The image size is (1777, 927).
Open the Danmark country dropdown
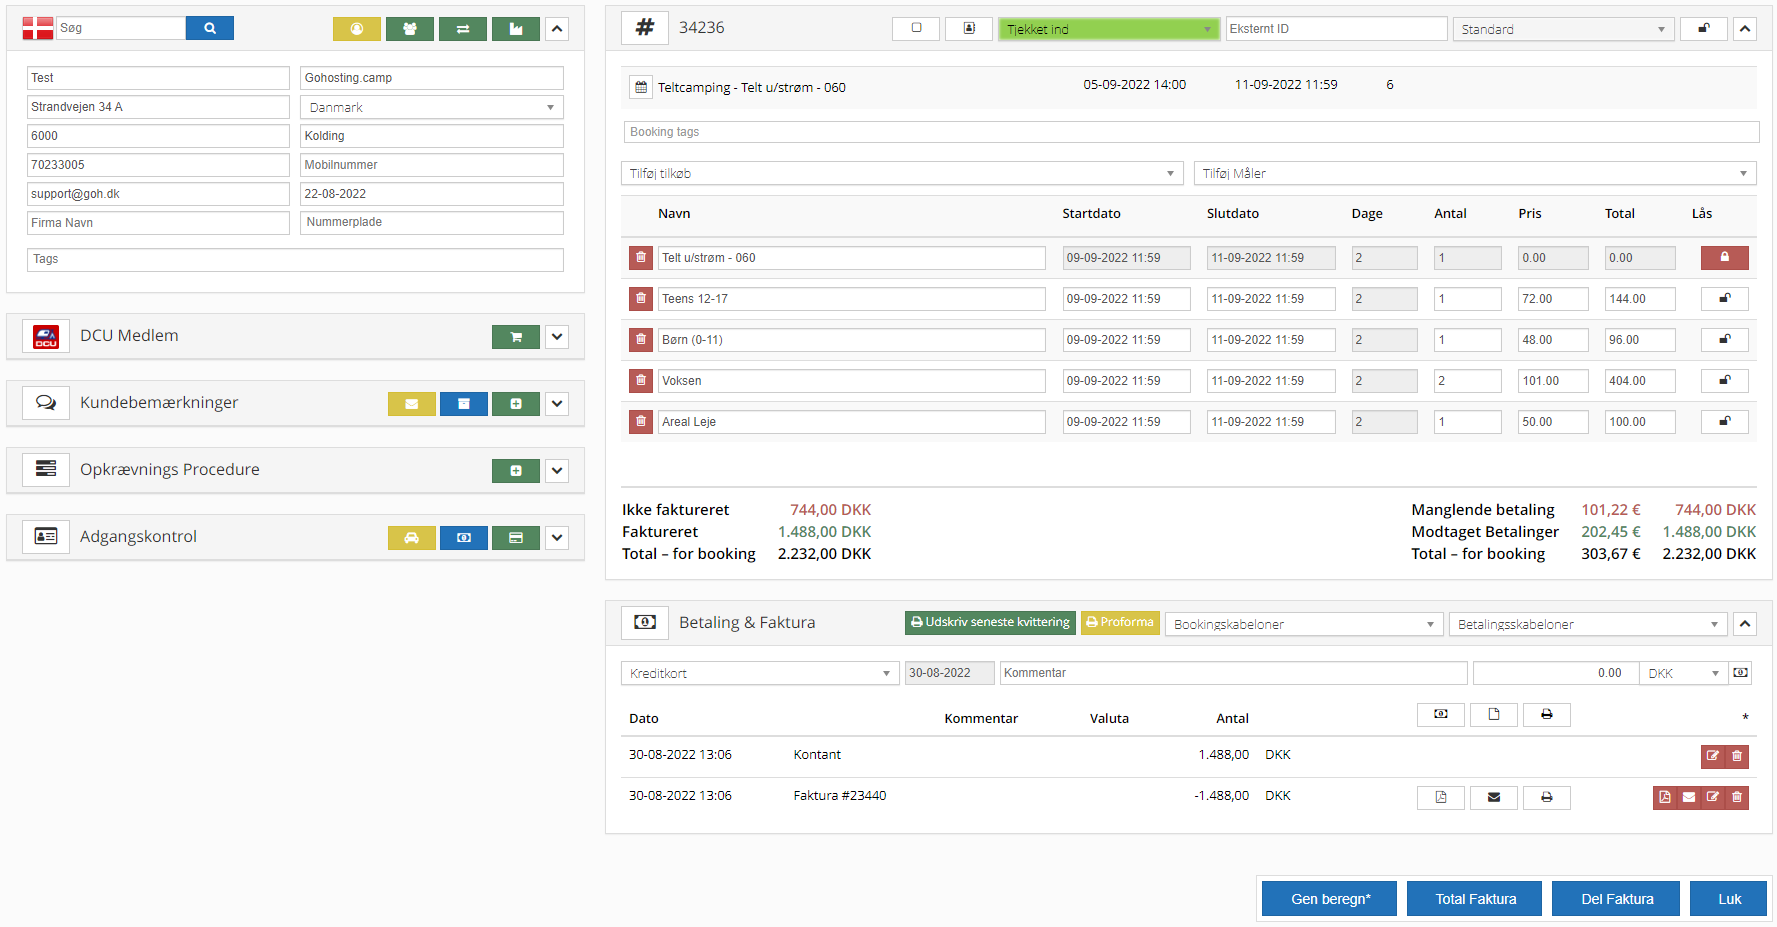click(431, 107)
